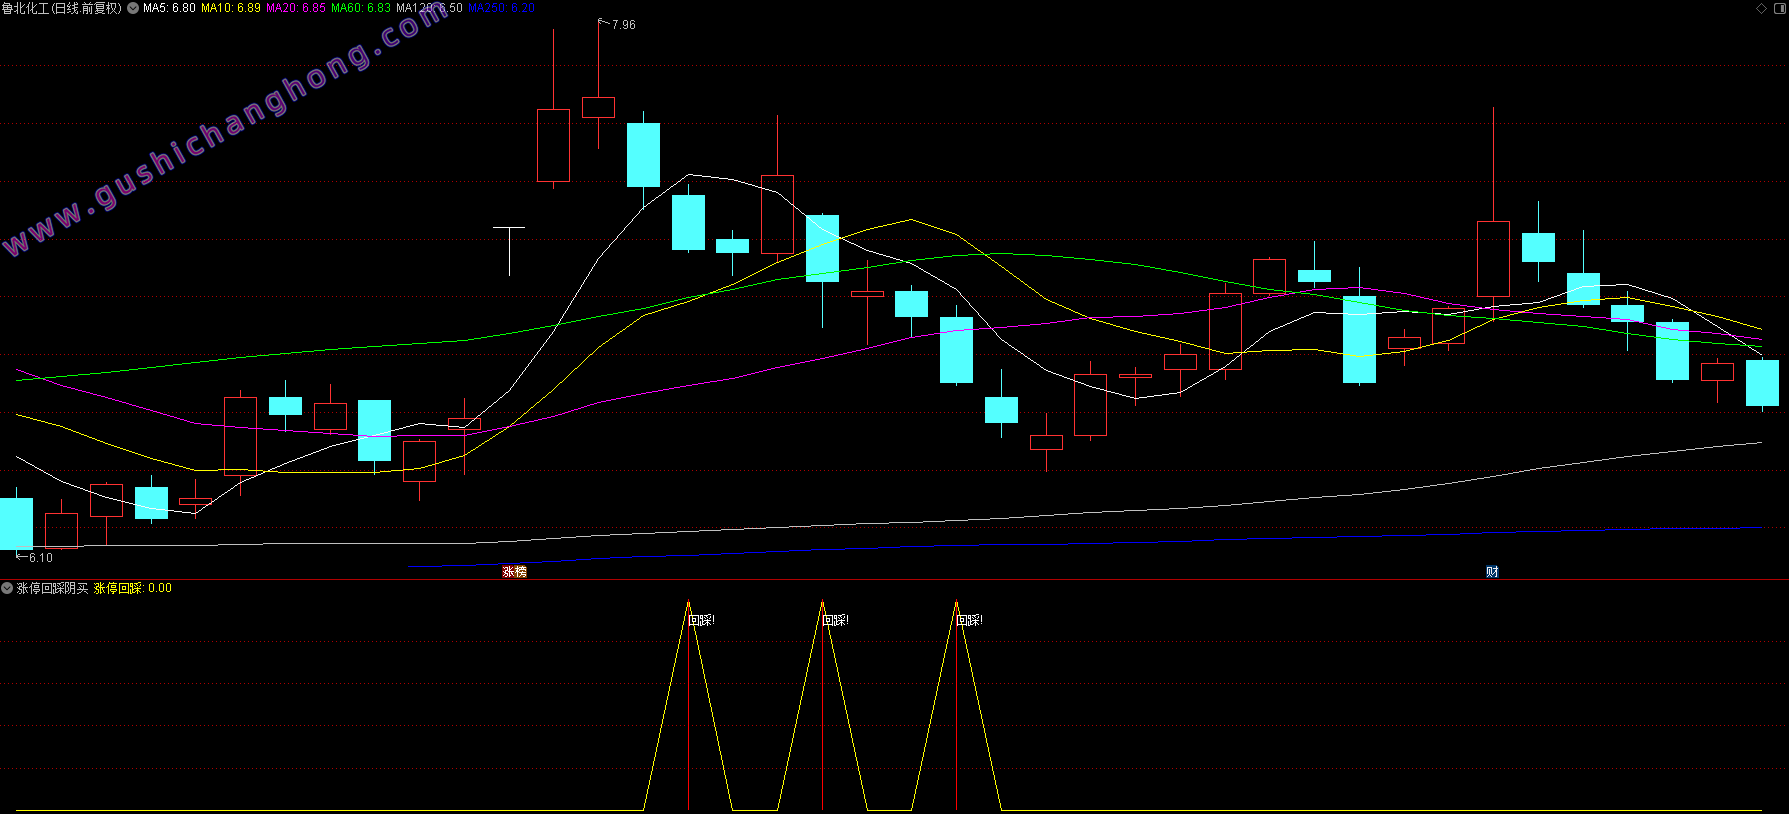Click the 涨榜 marker below the chart
The image size is (1789, 814).
coord(514,572)
